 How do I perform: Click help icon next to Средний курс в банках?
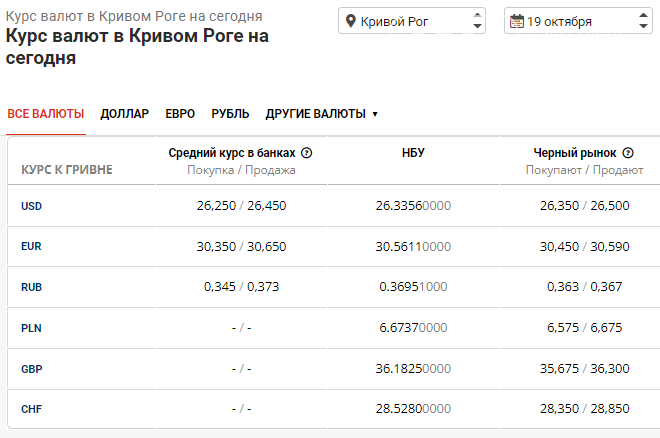pyautogui.click(x=307, y=153)
